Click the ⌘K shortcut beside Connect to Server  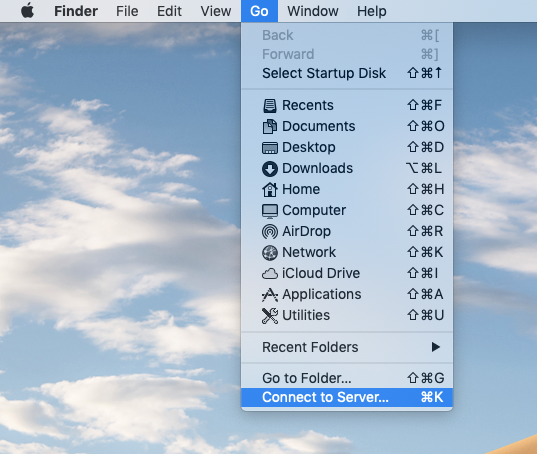(432, 397)
